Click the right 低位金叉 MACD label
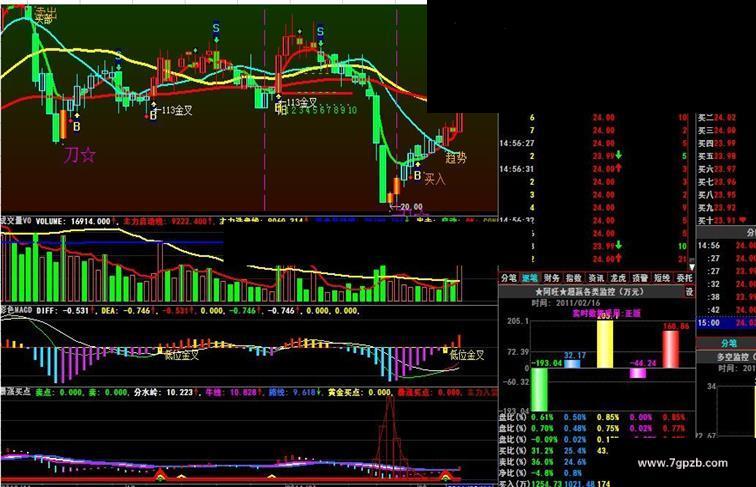 coord(467,355)
